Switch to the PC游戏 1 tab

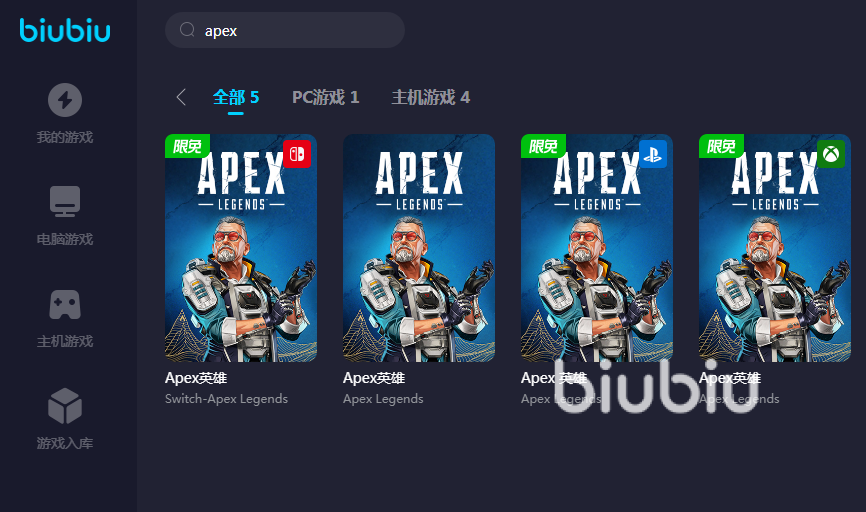(326, 98)
